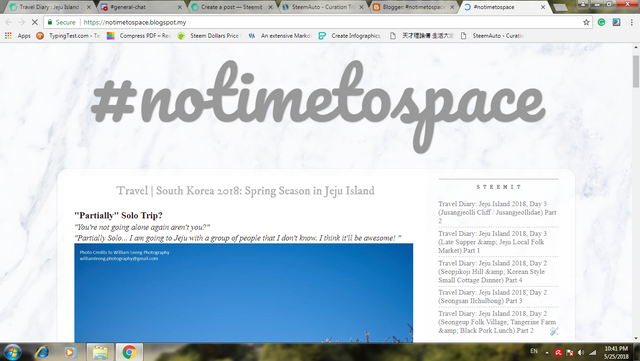Open the TypingTest.com bookmark
The image size is (640, 361).
(68, 36)
